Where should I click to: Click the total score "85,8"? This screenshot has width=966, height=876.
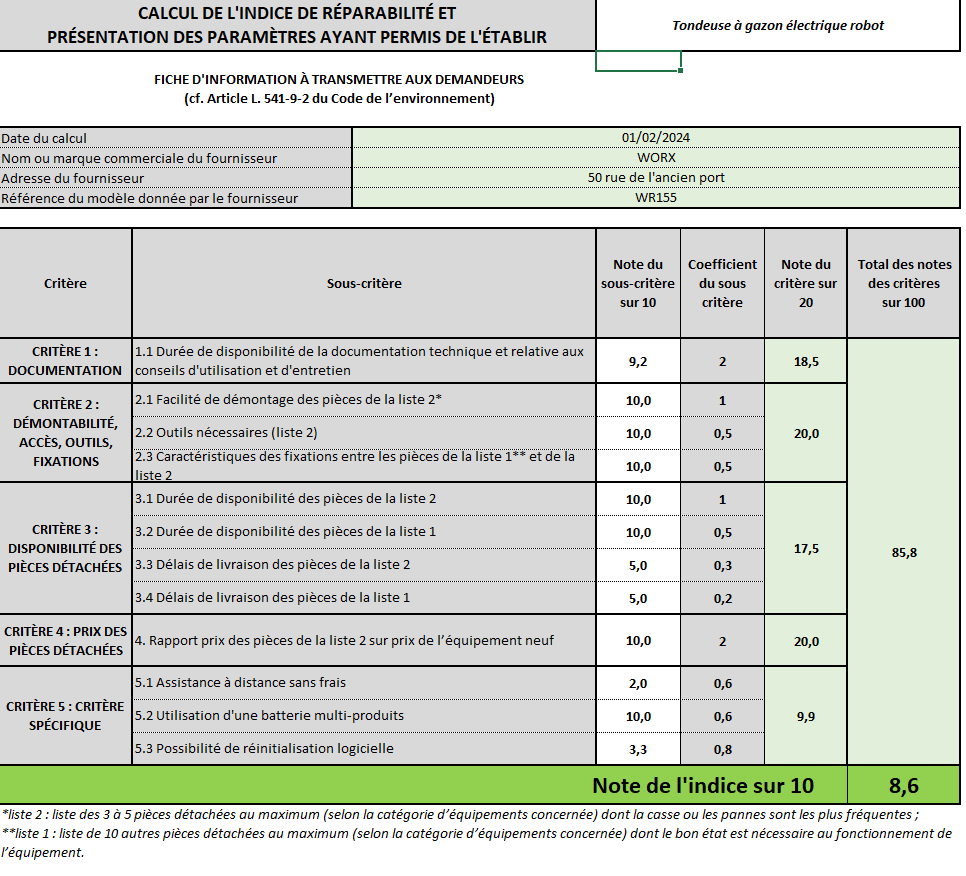[x=904, y=552]
